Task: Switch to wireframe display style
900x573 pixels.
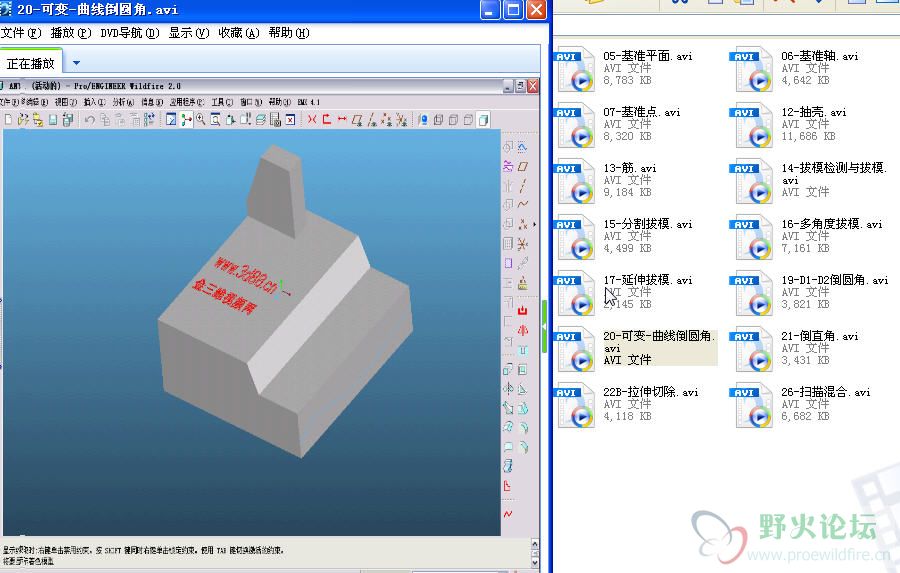Action: pos(438,119)
